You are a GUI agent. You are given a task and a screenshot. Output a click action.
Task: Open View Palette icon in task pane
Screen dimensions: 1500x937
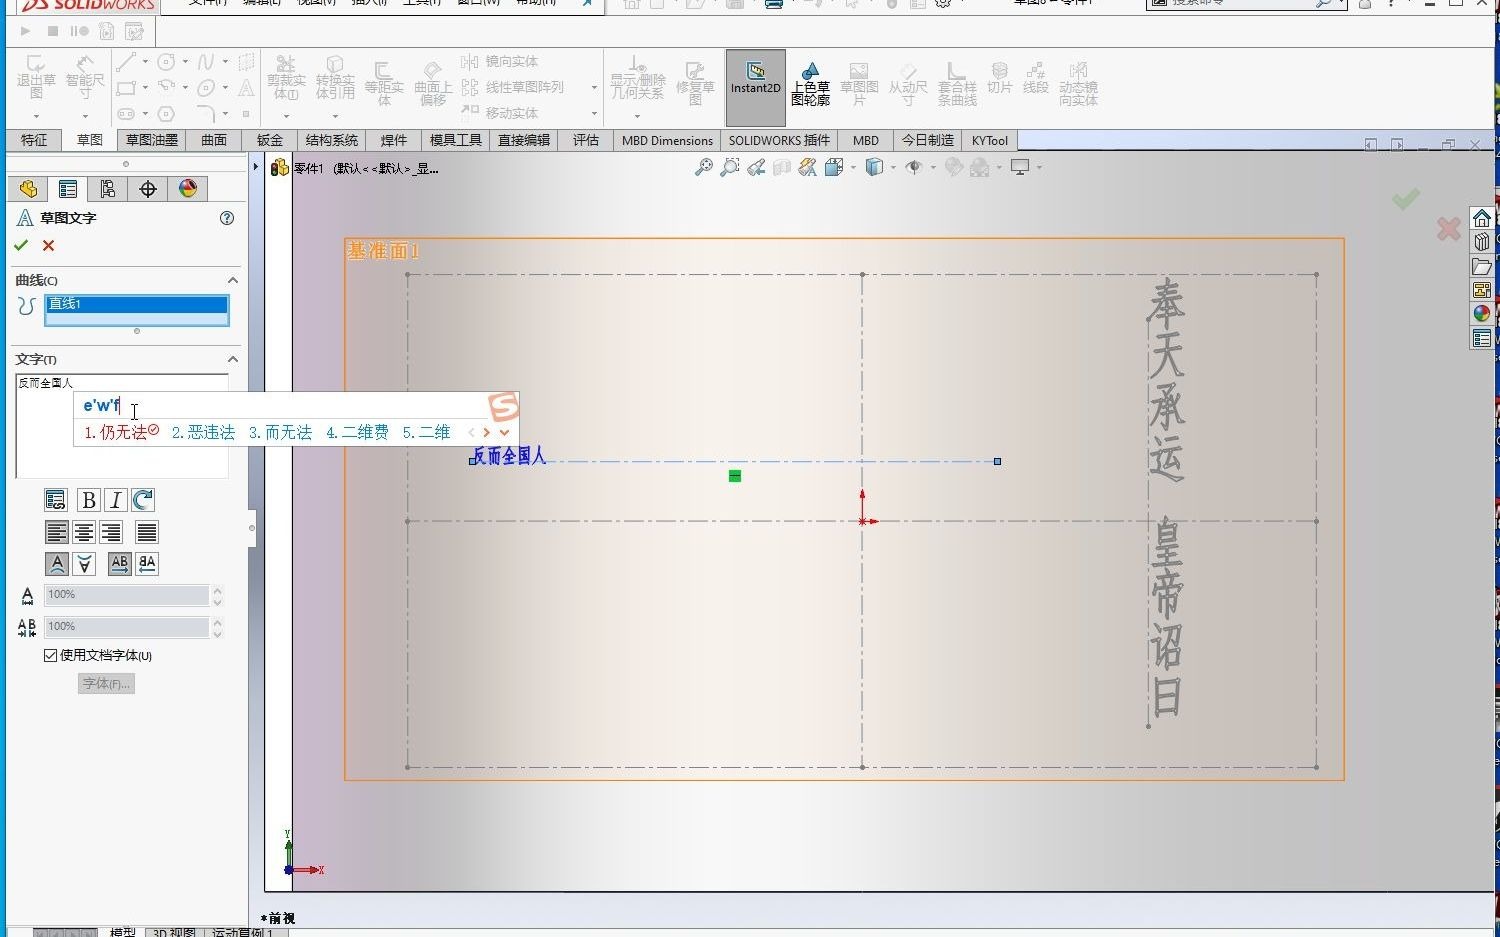tap(1482, 290)
